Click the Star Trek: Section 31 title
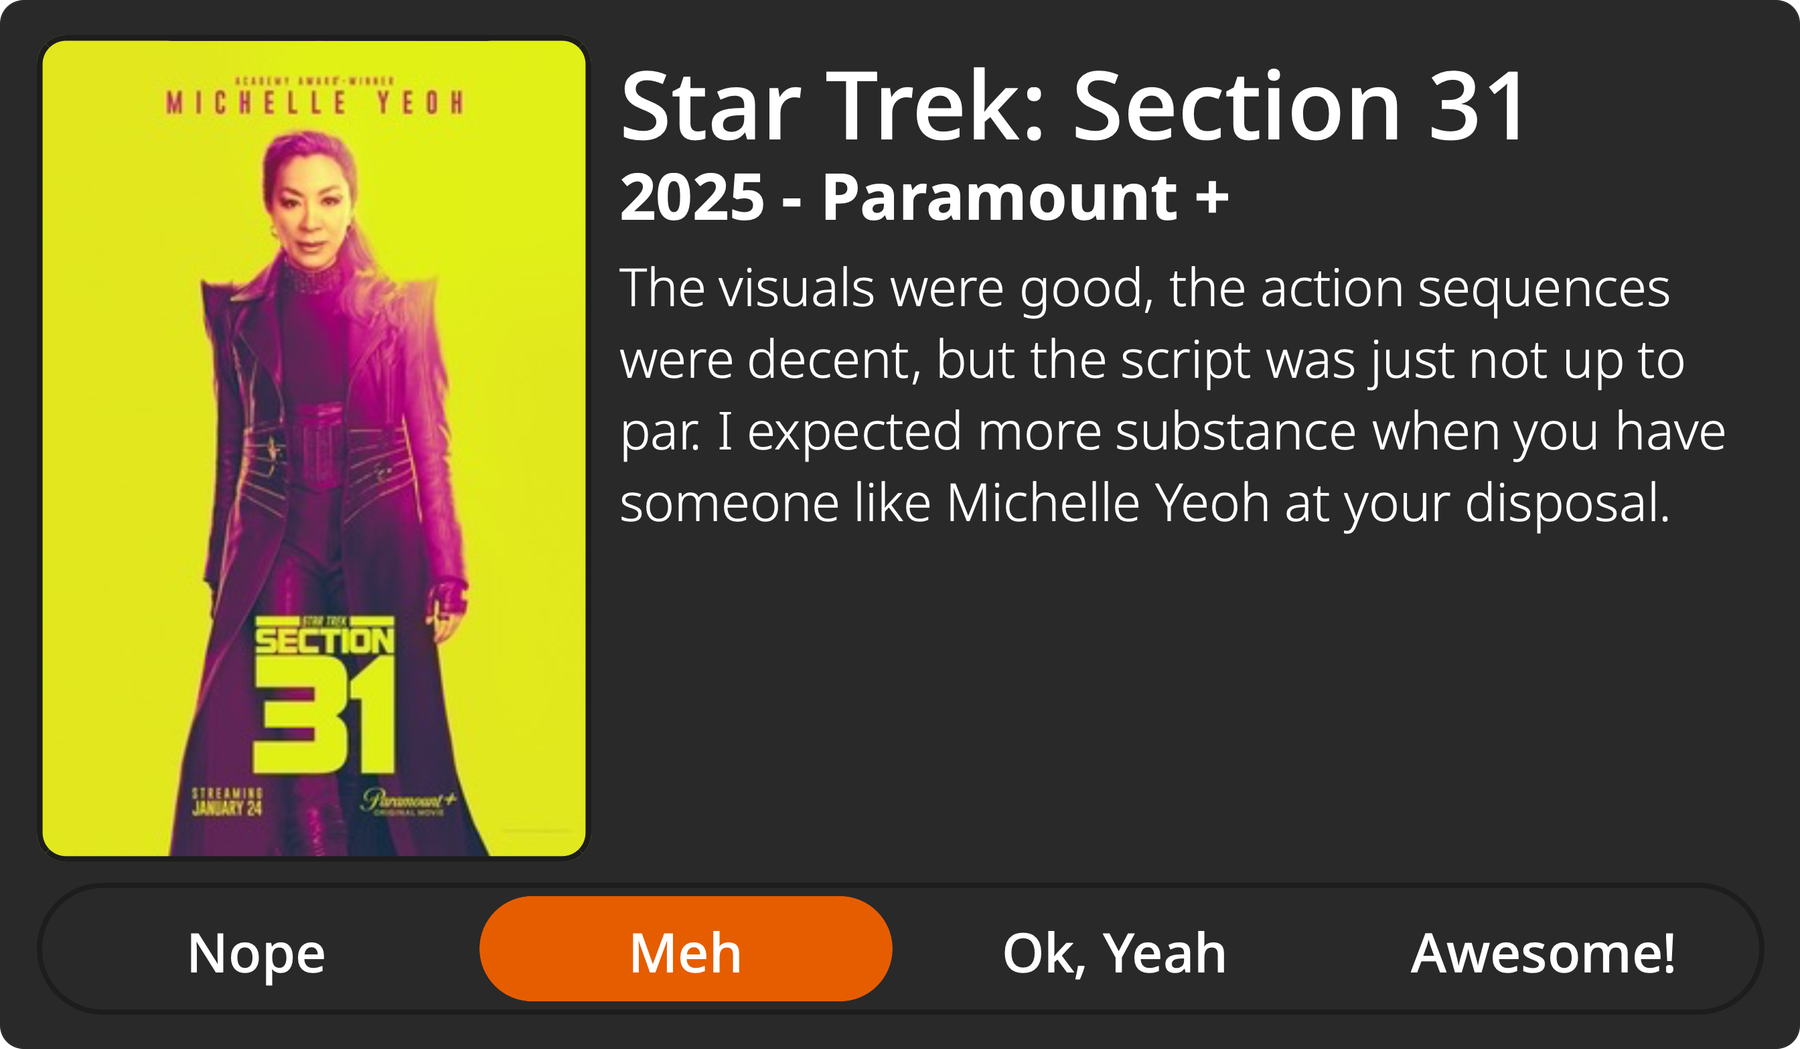The image size is (1800, 1049). tap(1073, 107)
